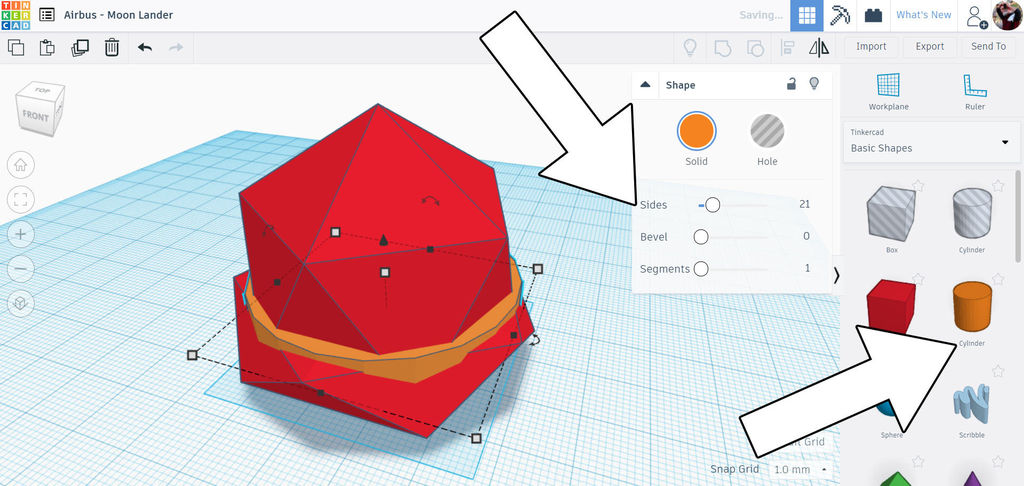Click the Paste icon in toolbar
The width and height of the screenshot is (1024, 486).
coord(47,47)
